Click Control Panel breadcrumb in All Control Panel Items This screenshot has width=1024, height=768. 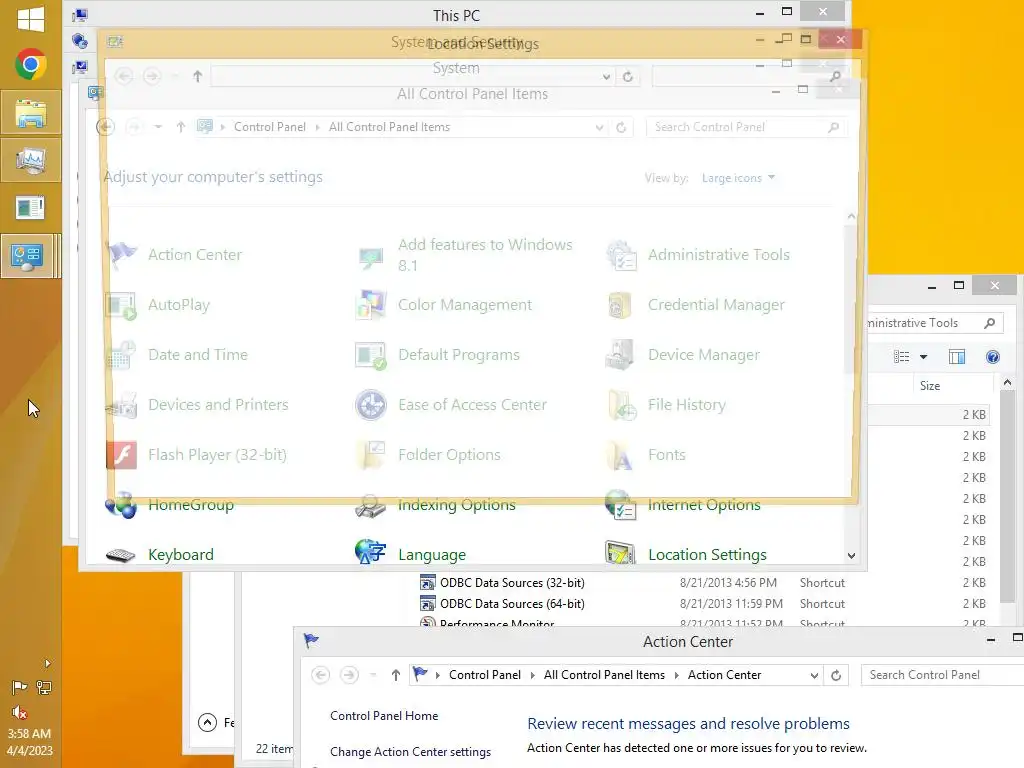(270, 127)
